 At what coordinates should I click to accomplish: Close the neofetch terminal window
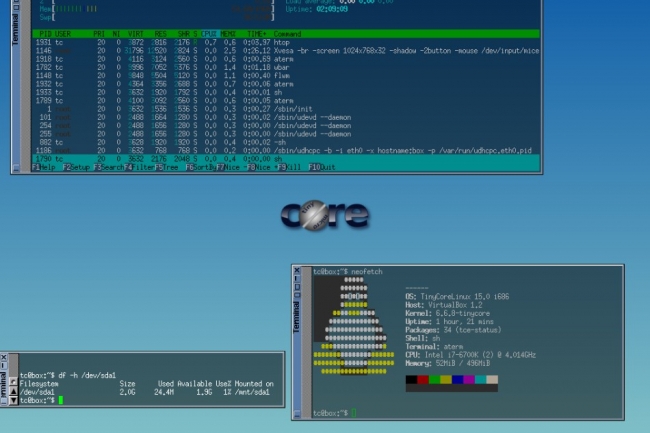(x=297, y=271)
